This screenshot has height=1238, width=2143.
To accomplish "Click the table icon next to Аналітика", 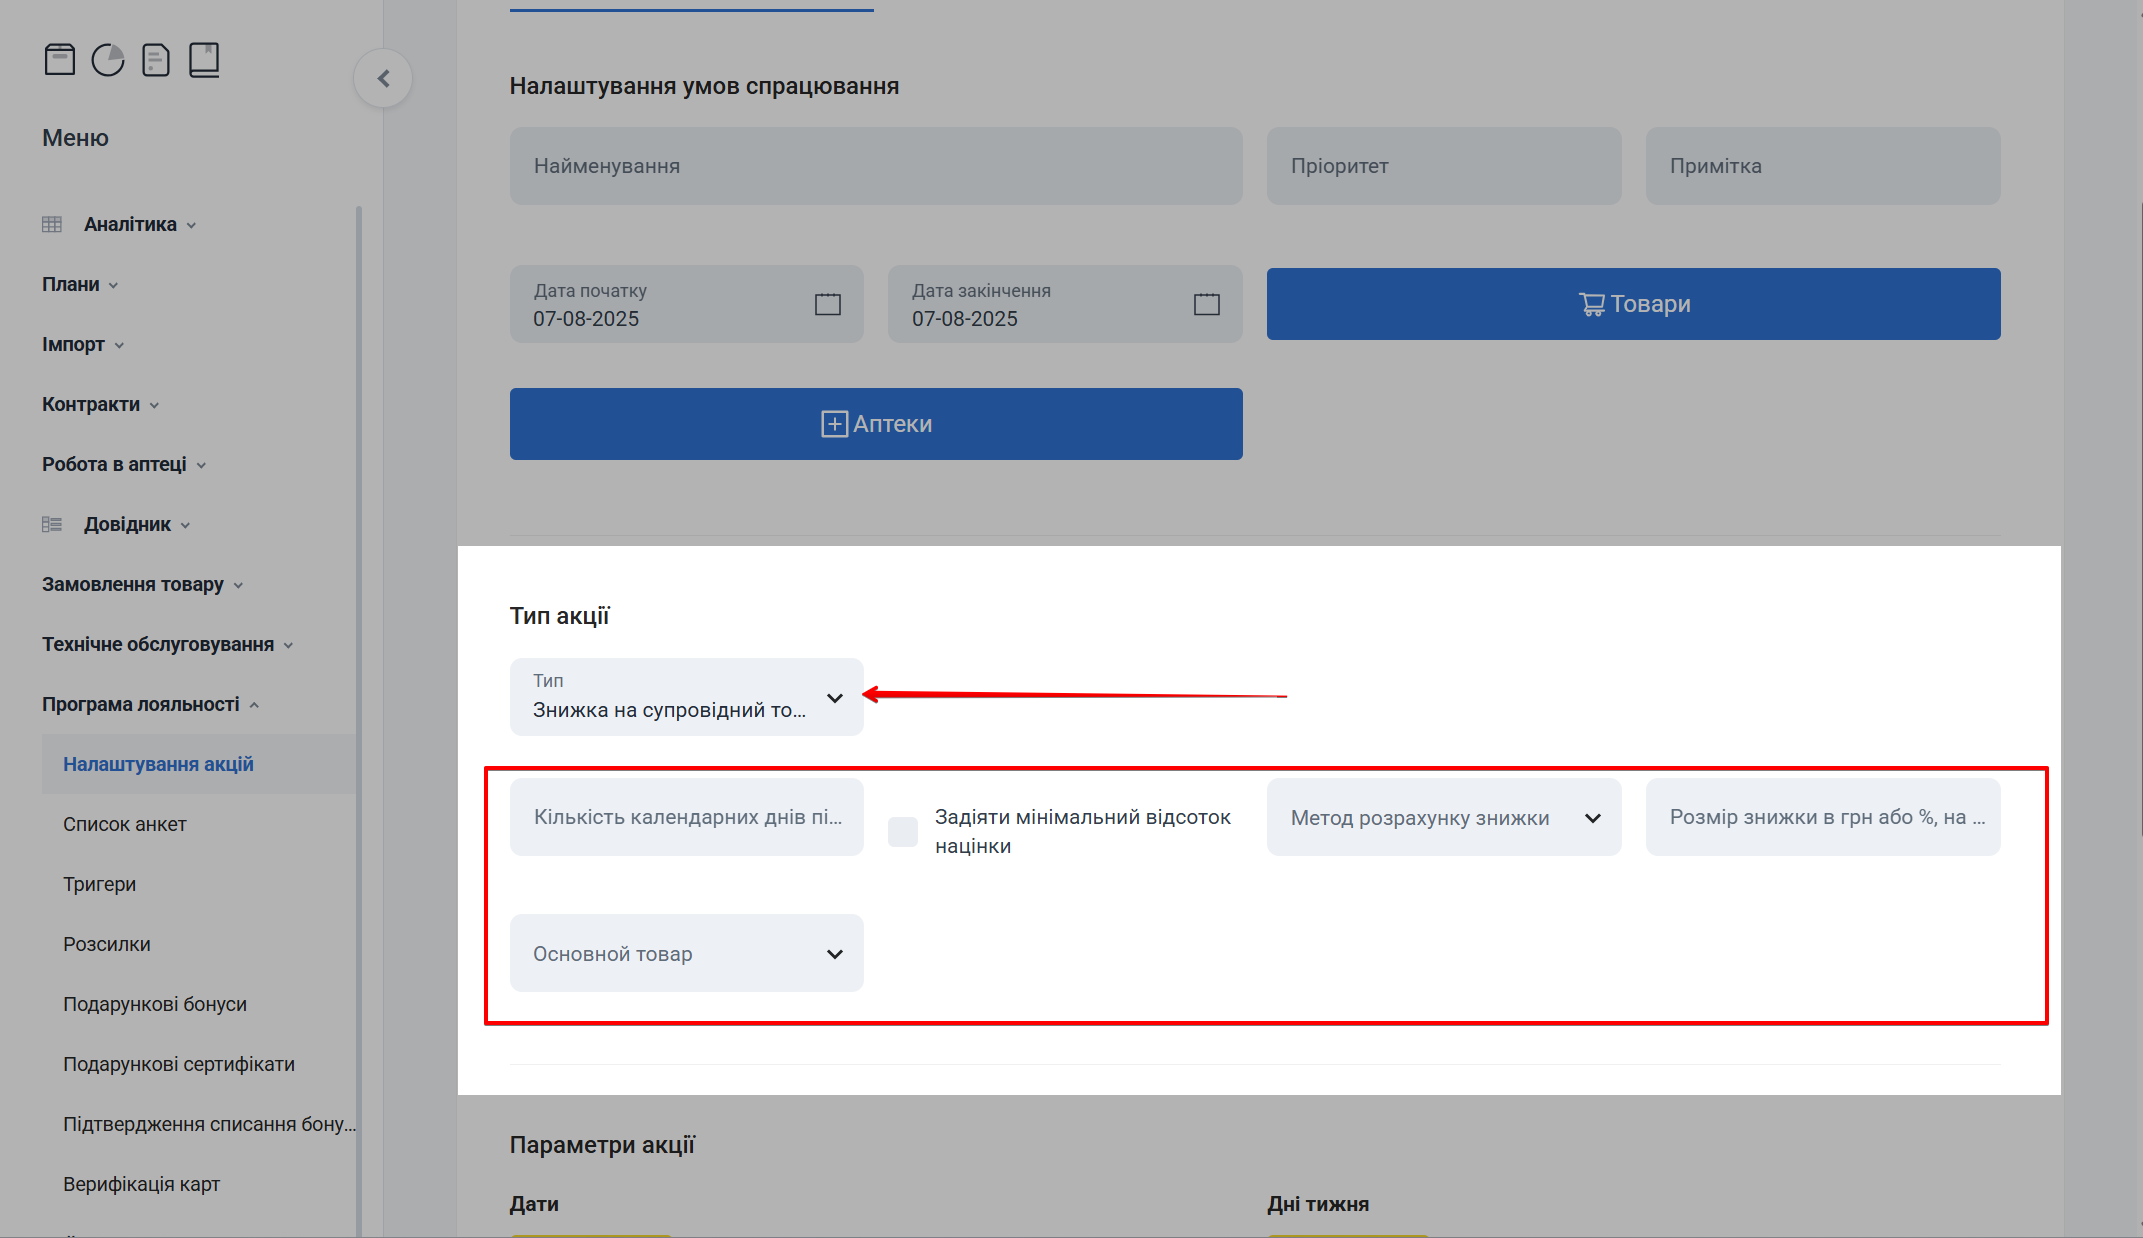I will click(52, 223).
